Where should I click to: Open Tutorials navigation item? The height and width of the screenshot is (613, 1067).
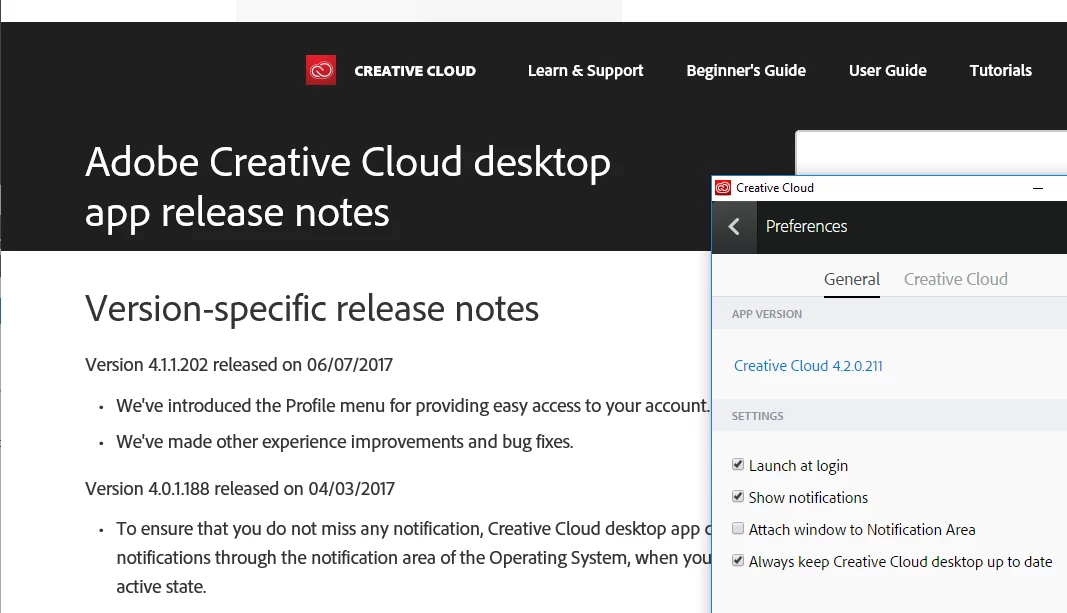point(1000,71)
